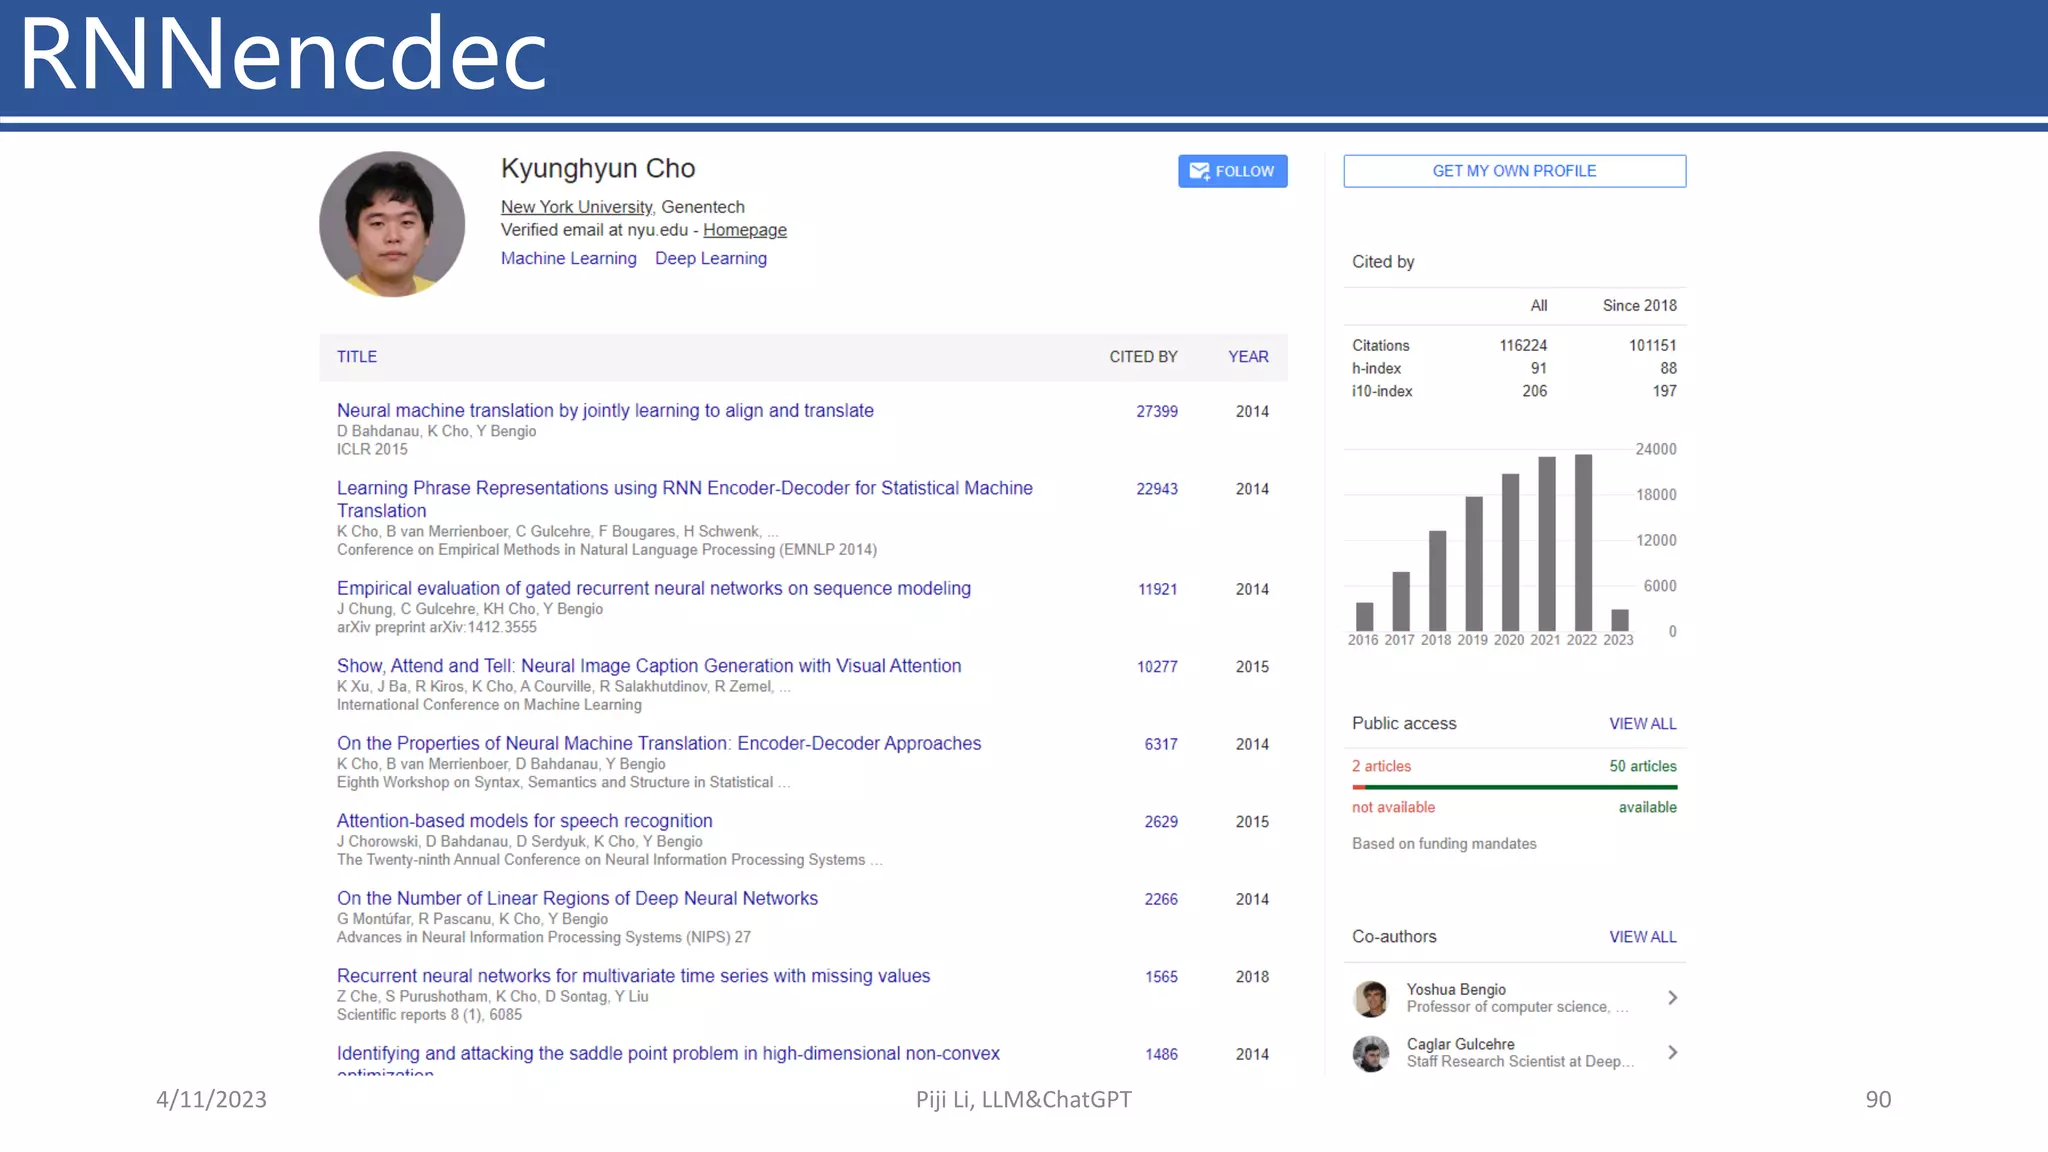Open 27399 citation count link
This screenshot has height=1152, width=2048.
click(1156, 412)
